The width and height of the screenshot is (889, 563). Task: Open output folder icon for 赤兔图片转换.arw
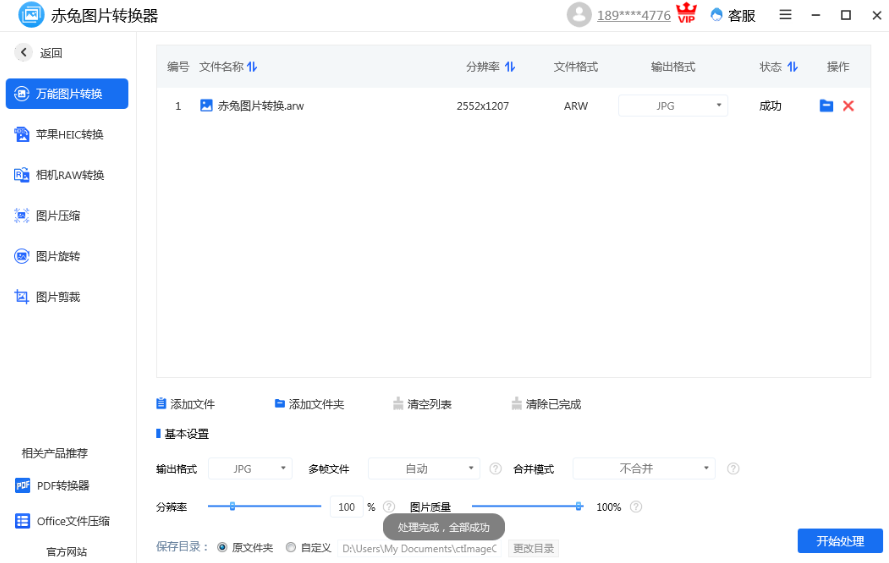(x=826, y=106)
